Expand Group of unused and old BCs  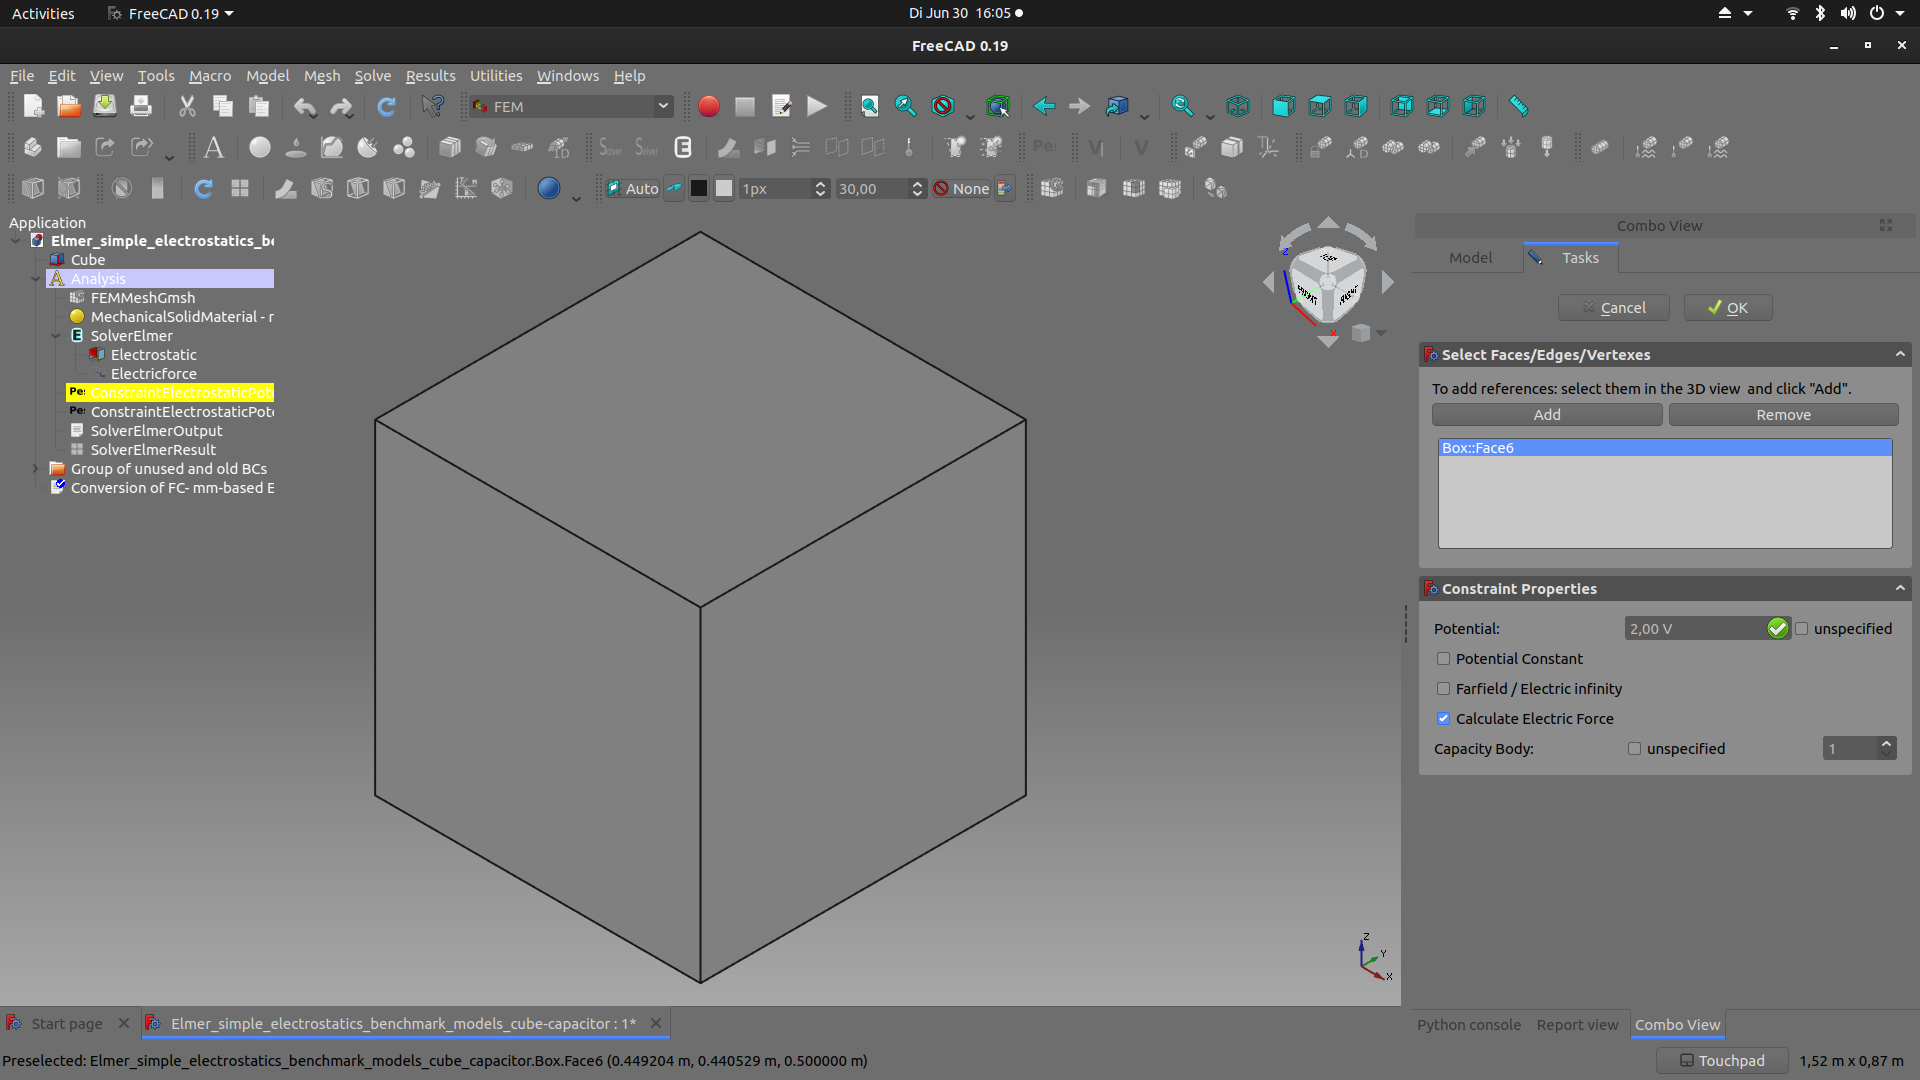click(36, 469)
